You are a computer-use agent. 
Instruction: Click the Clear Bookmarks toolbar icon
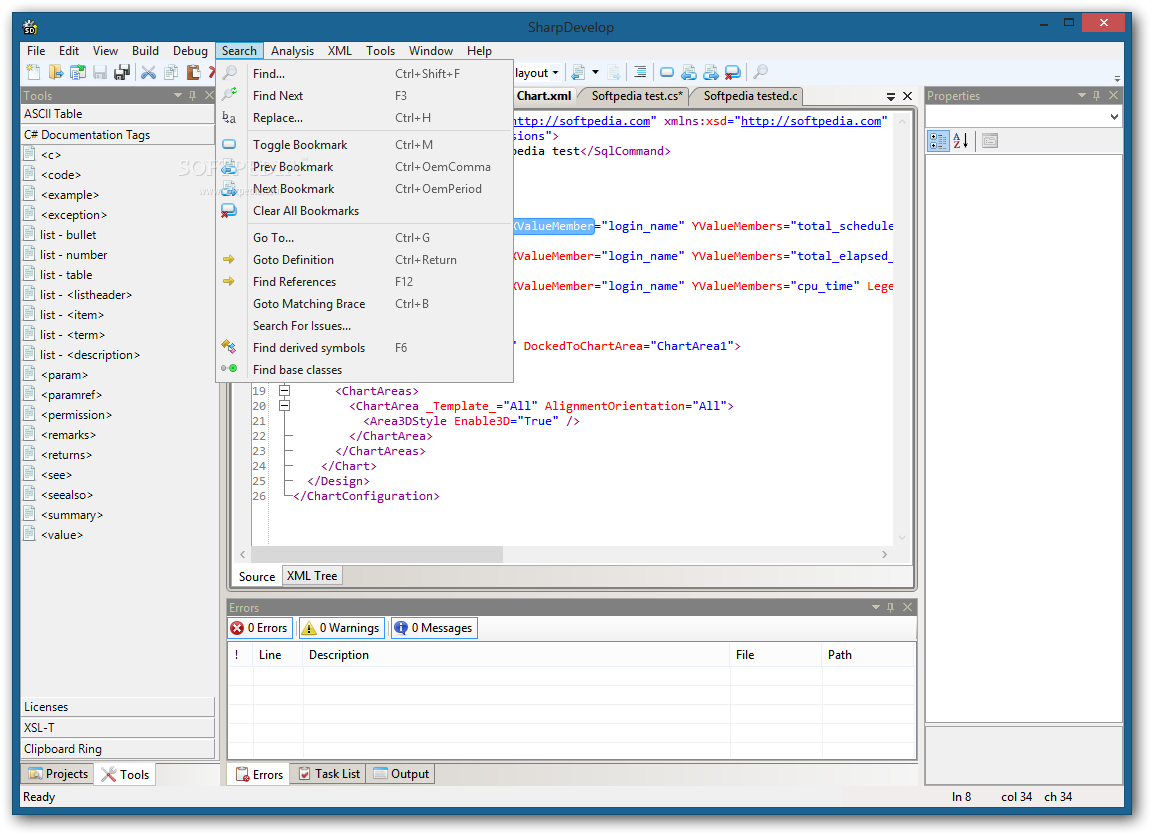click(x=732, y=72)
